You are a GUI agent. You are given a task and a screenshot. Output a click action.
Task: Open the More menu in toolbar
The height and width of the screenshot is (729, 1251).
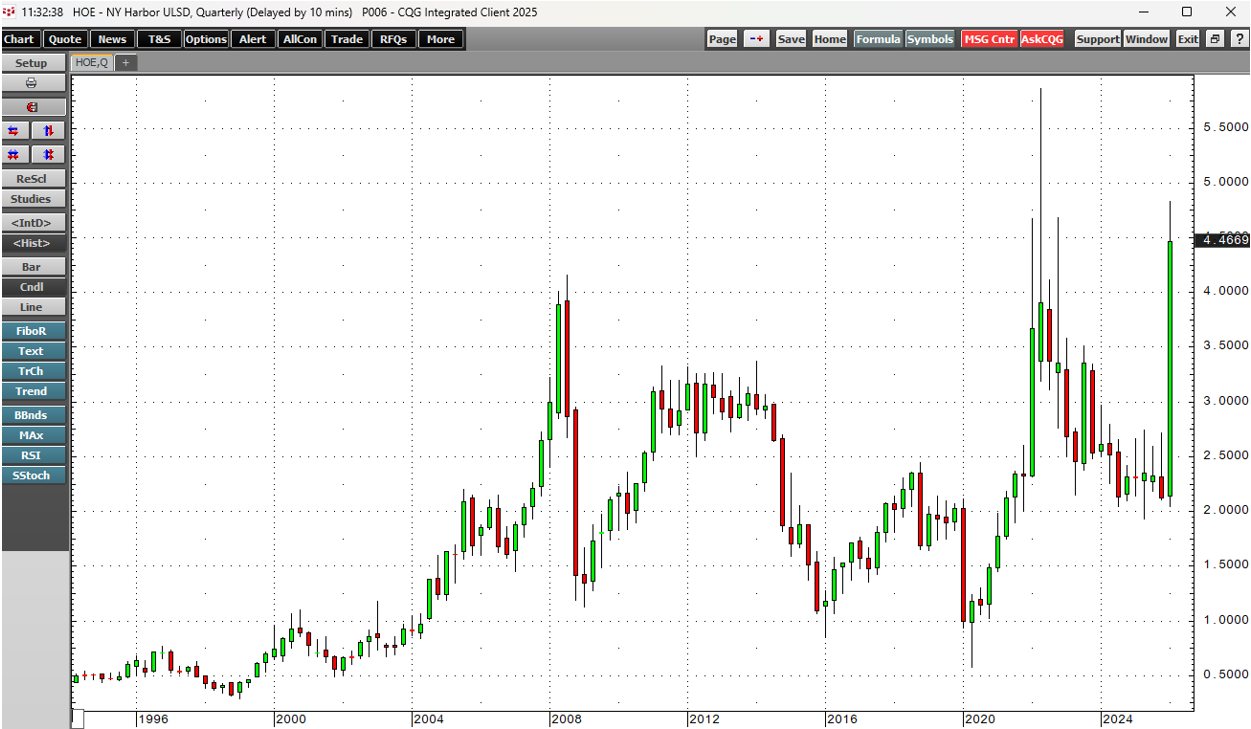click(440, 39)
